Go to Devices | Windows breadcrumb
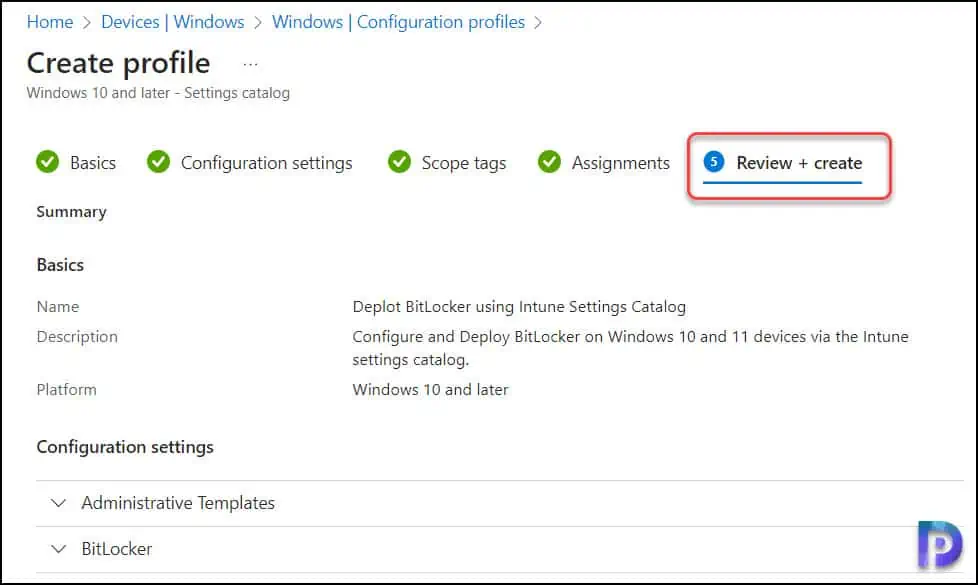The width and height of the screenshot is (978, 585). pos(173,22)
